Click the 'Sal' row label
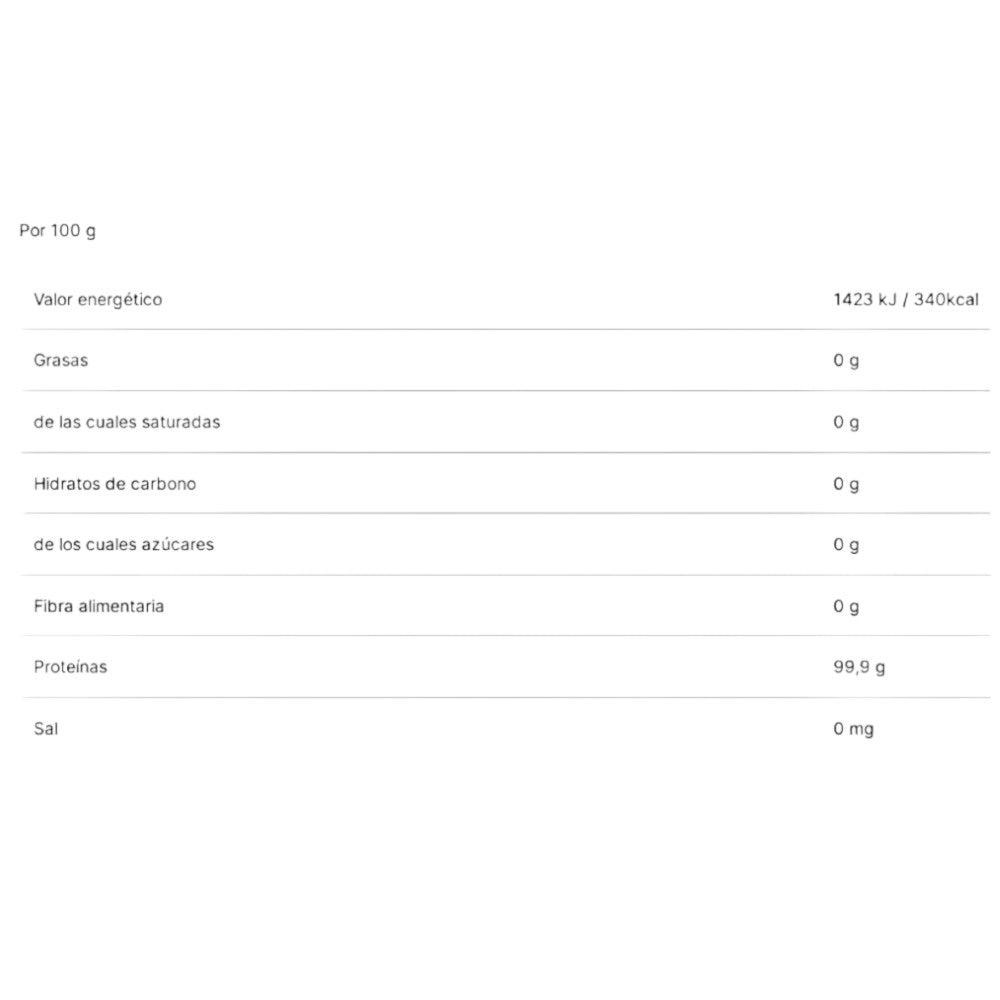 (x=46, y=729)
